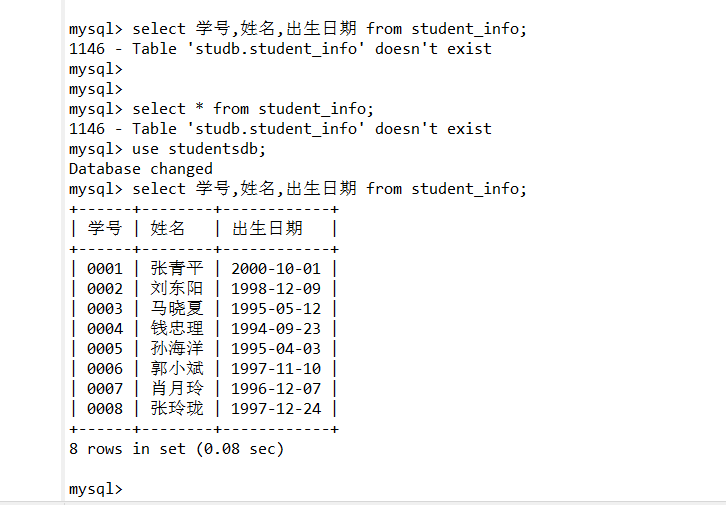This screenshot has height=505, width=726.
Task: Select the student name 钱忠理
Action: (177, 329)
